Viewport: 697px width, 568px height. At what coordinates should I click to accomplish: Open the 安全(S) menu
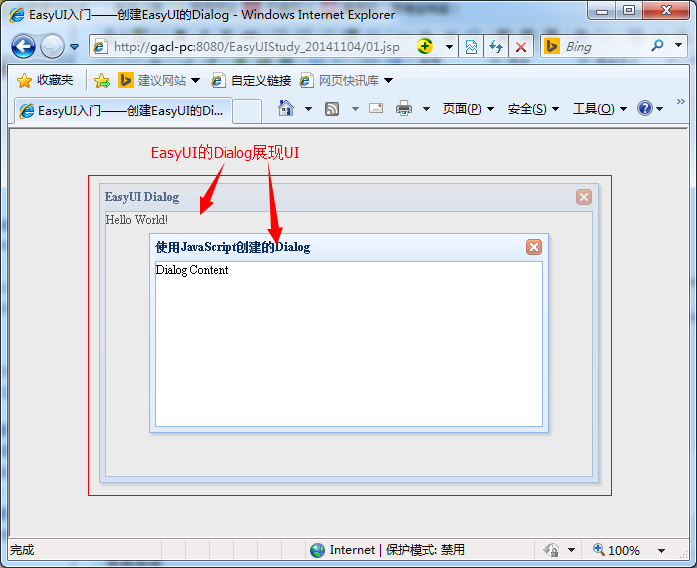click(533, 109)
